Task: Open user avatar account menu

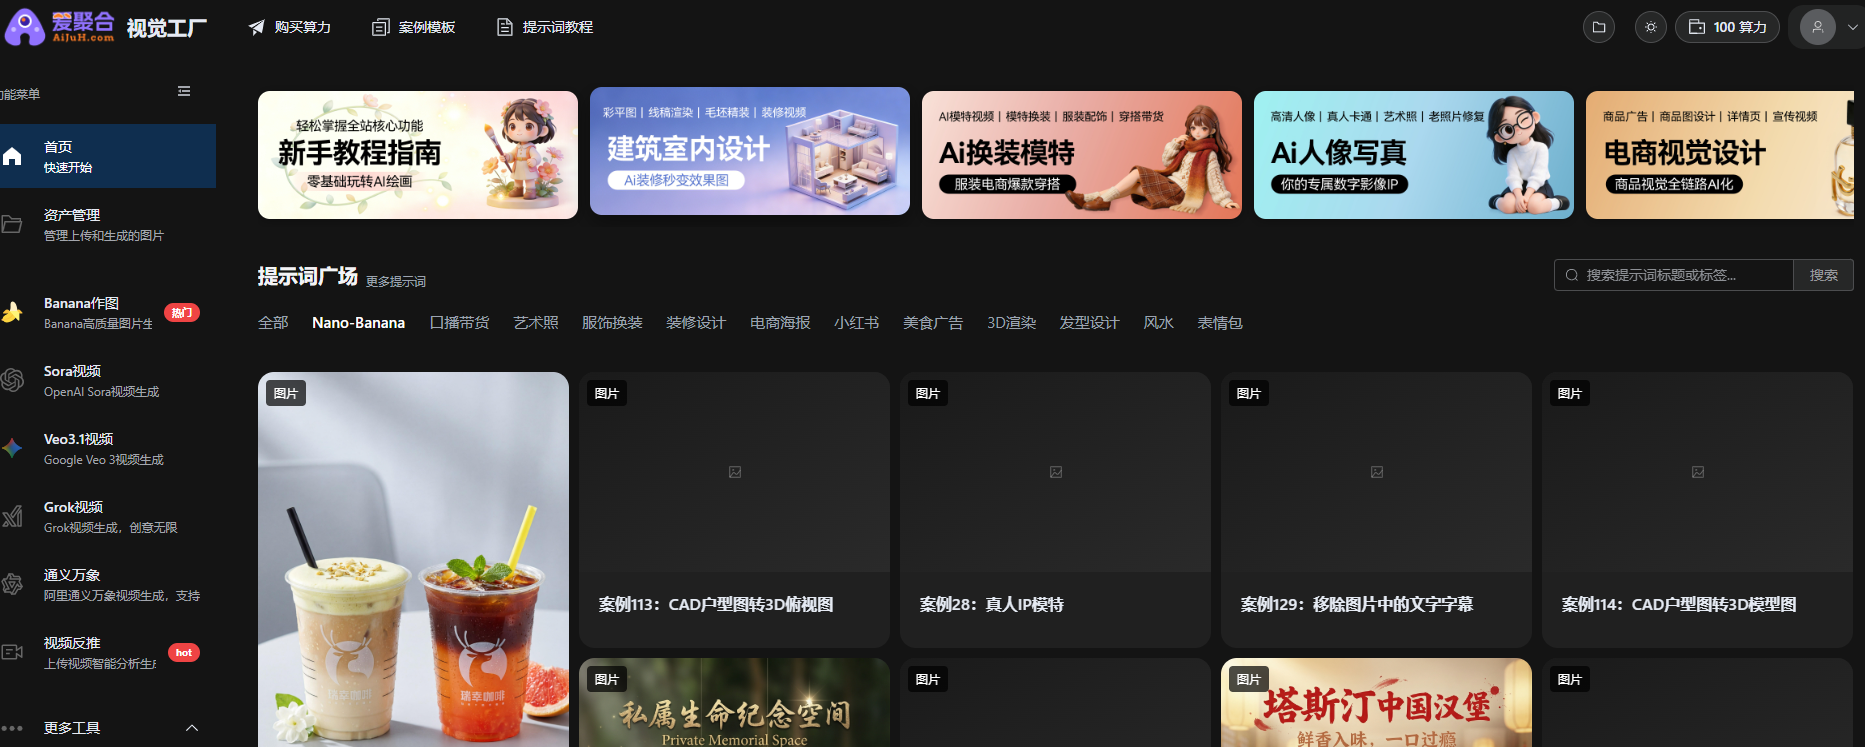Action: coord(1818,27)
